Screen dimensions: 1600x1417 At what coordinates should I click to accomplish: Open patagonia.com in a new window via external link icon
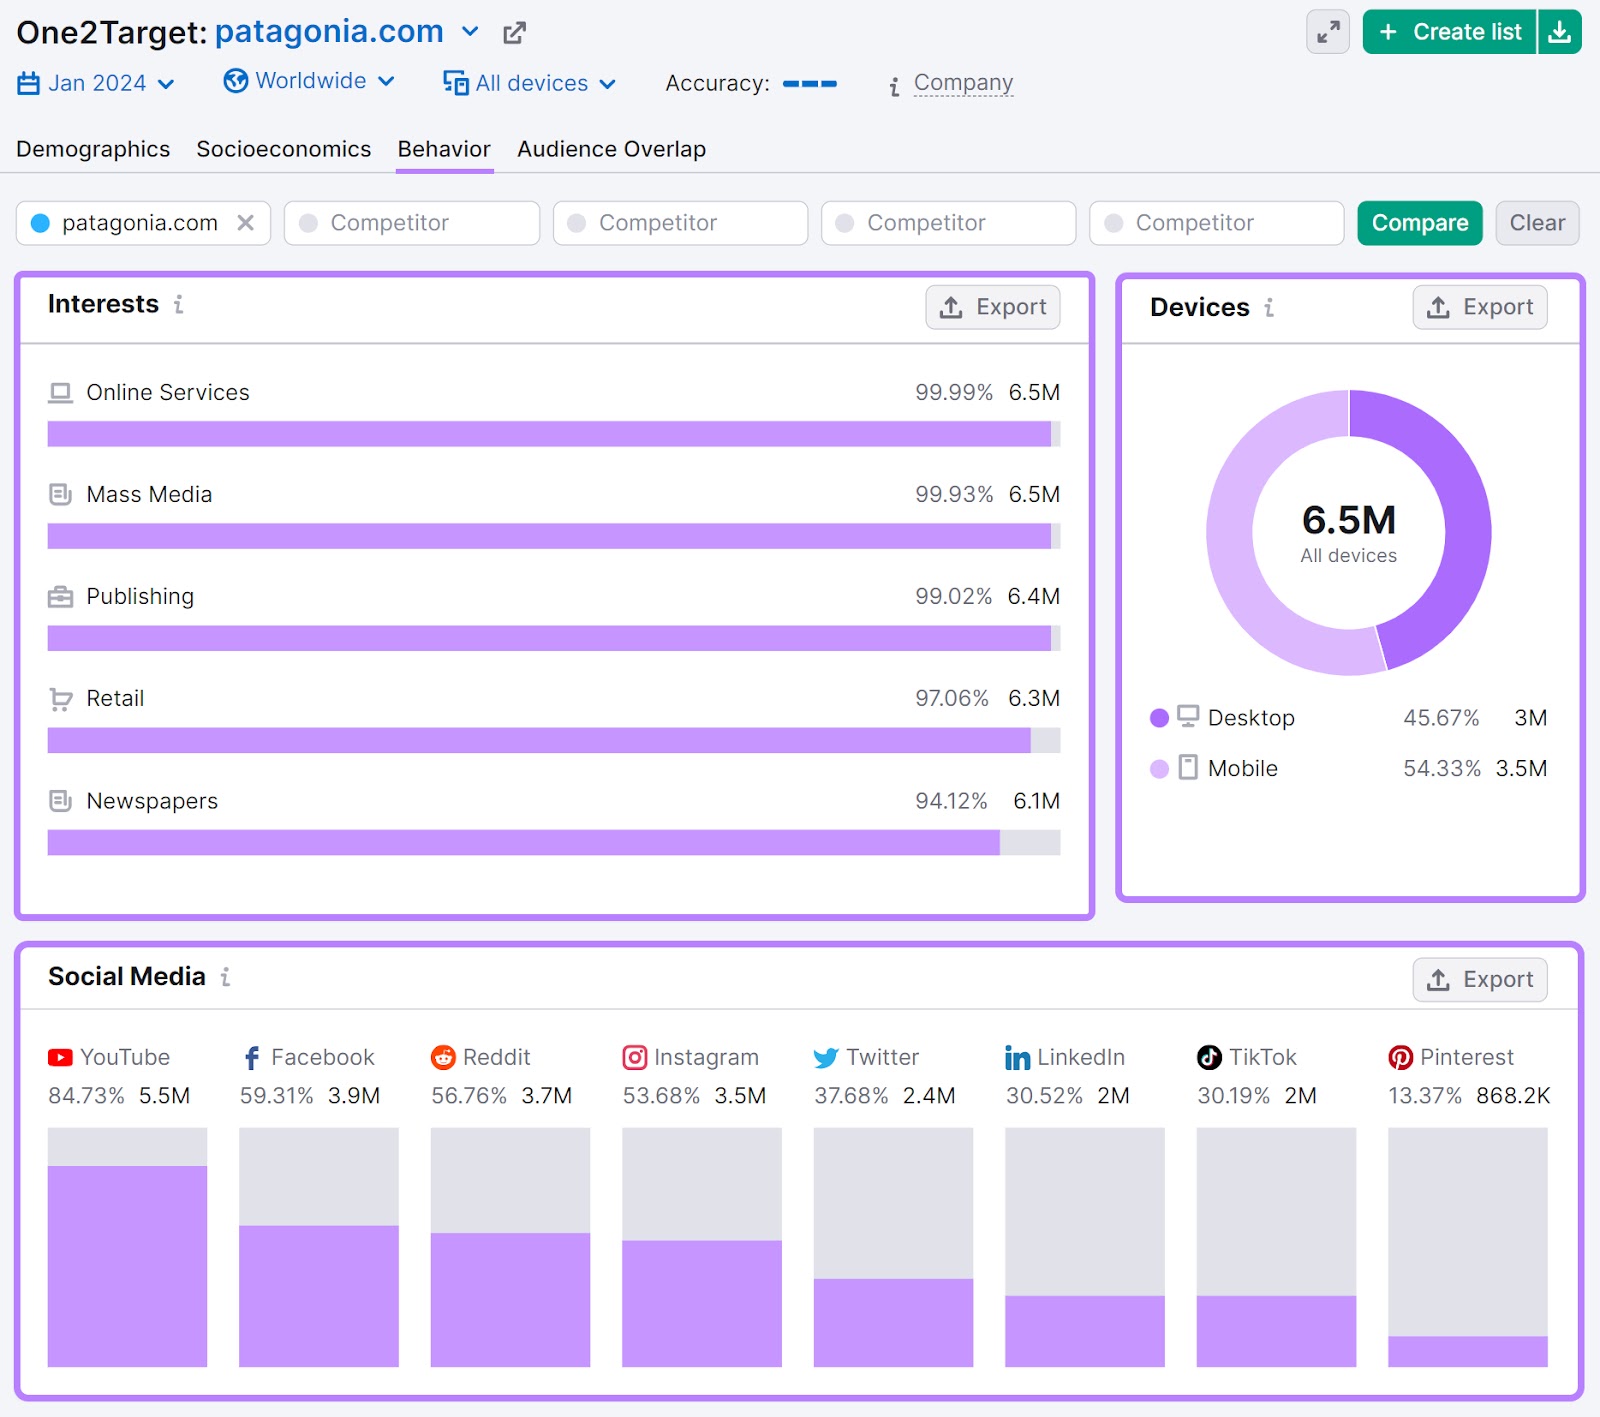coord(514,32)
